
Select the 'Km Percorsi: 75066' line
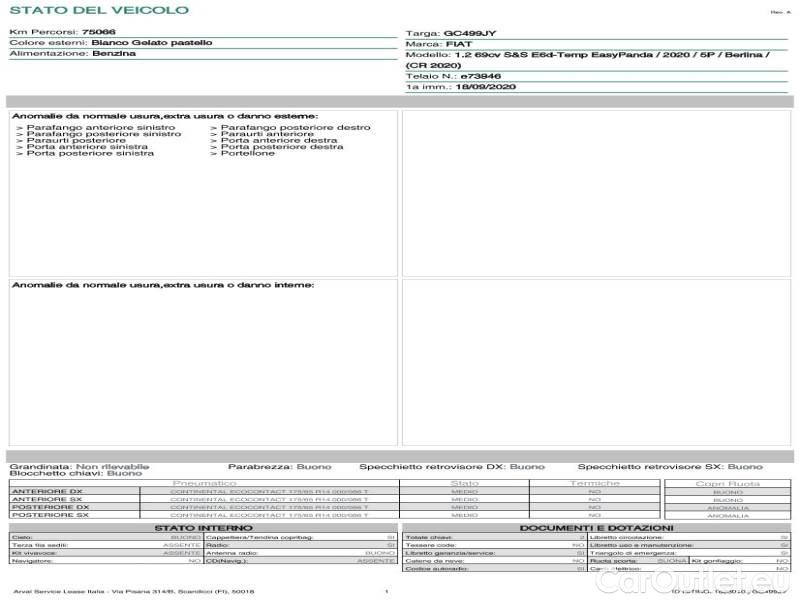point(62,32)
